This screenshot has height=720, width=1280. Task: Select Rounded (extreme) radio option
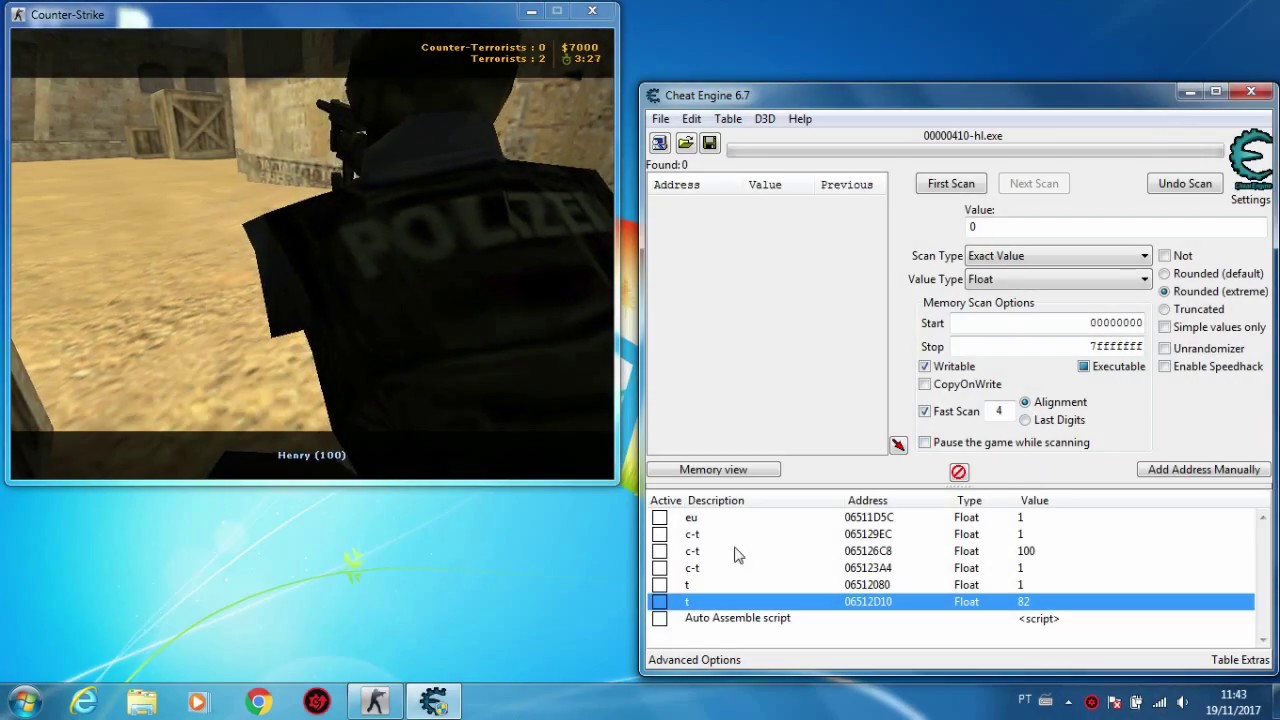(x=1164, y=292)
